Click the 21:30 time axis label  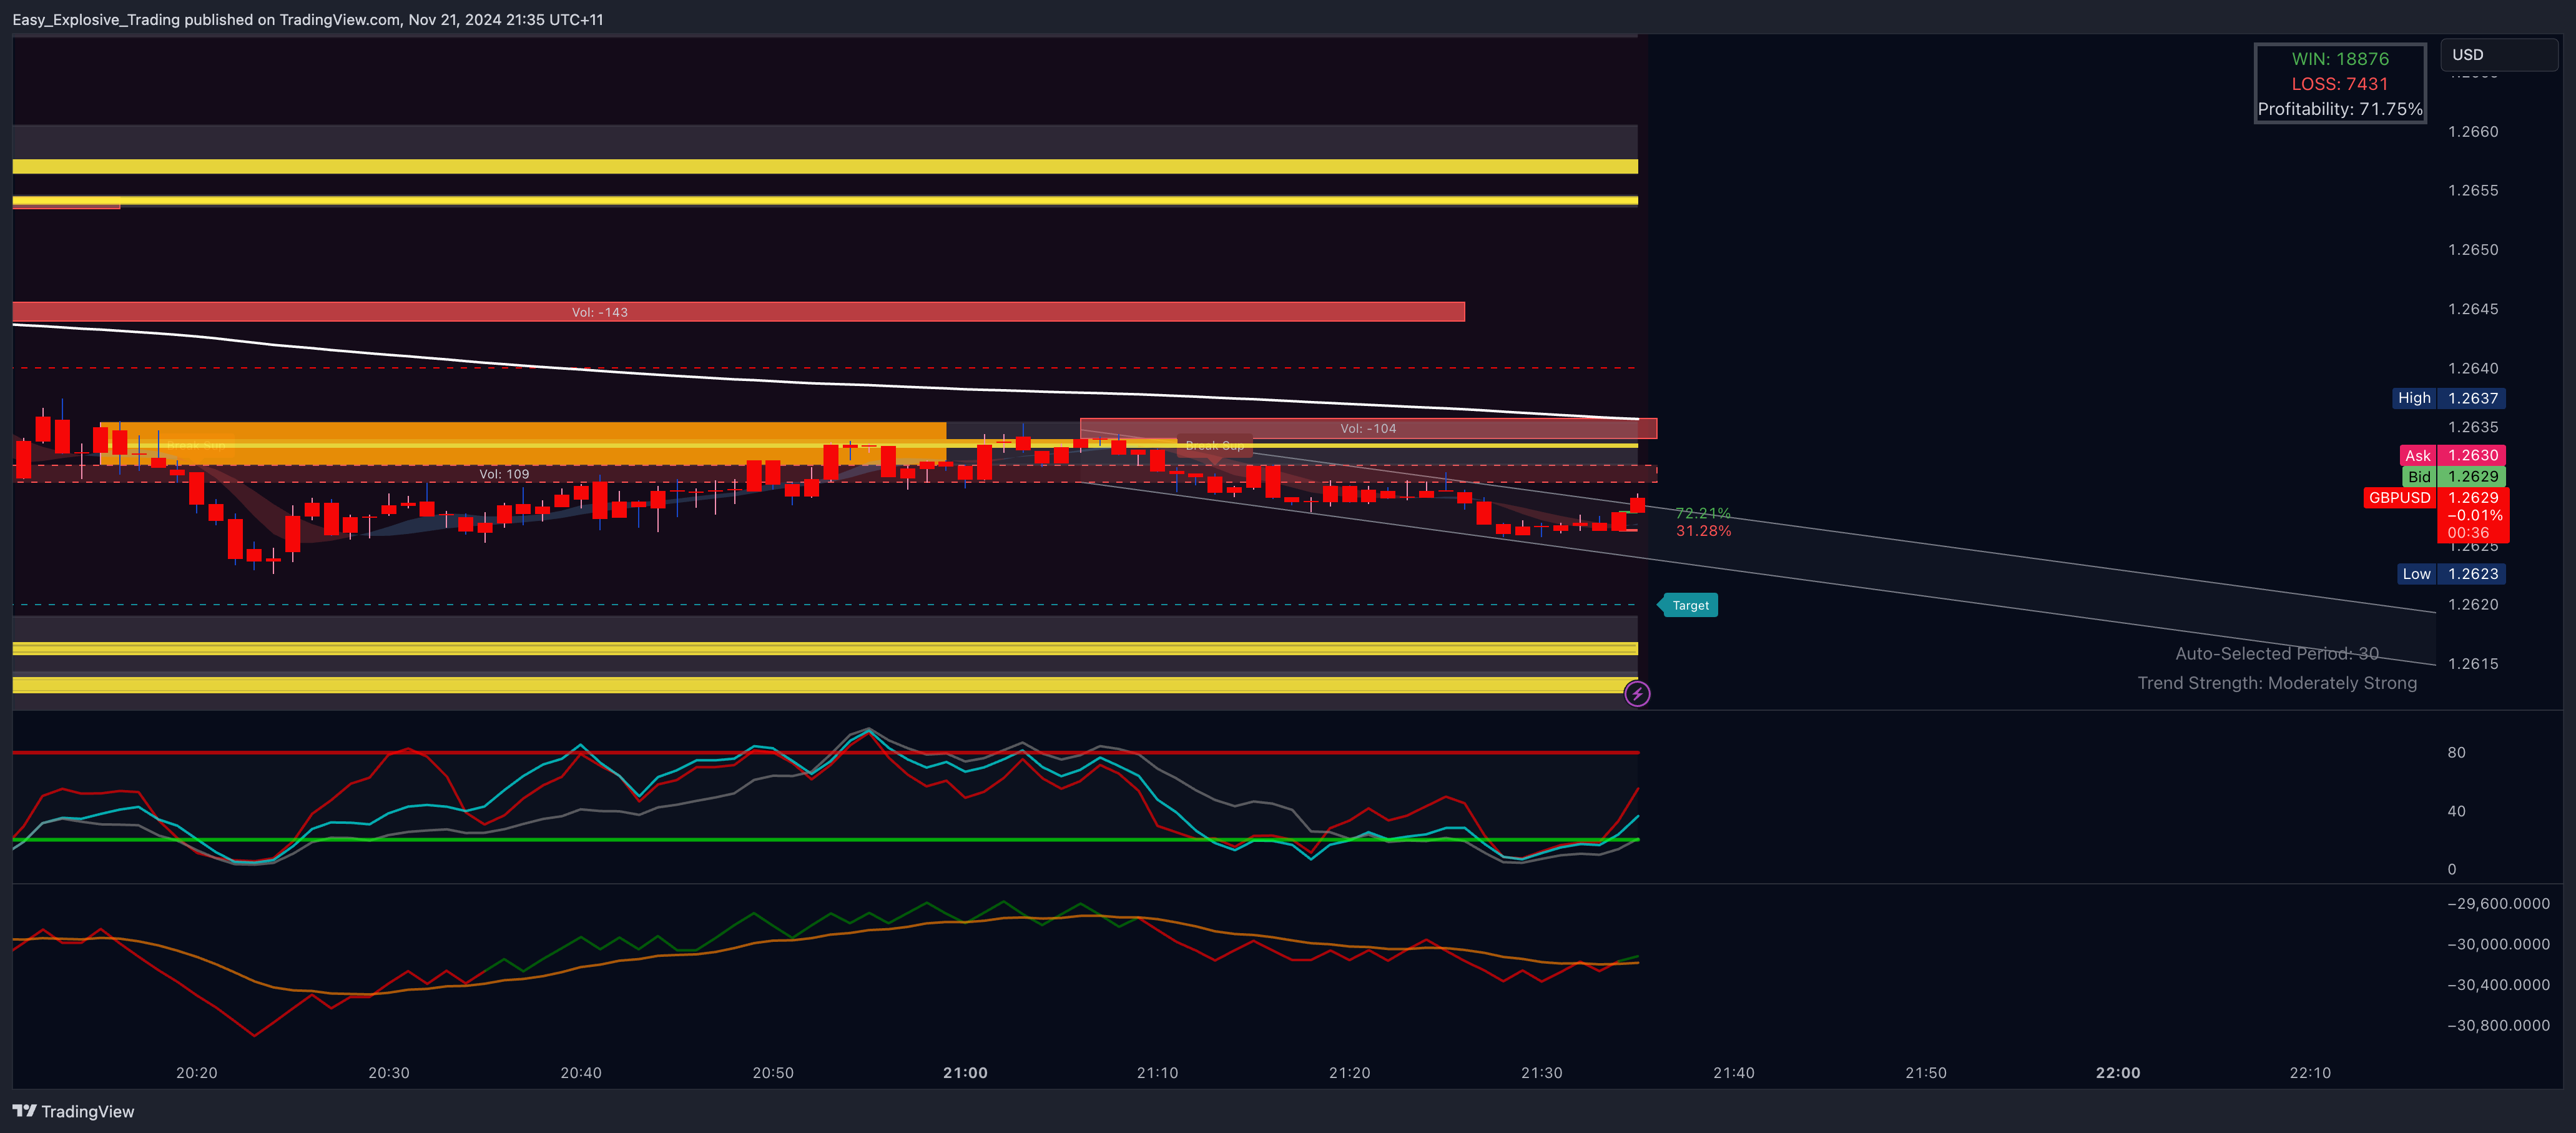(1541, 1073)
